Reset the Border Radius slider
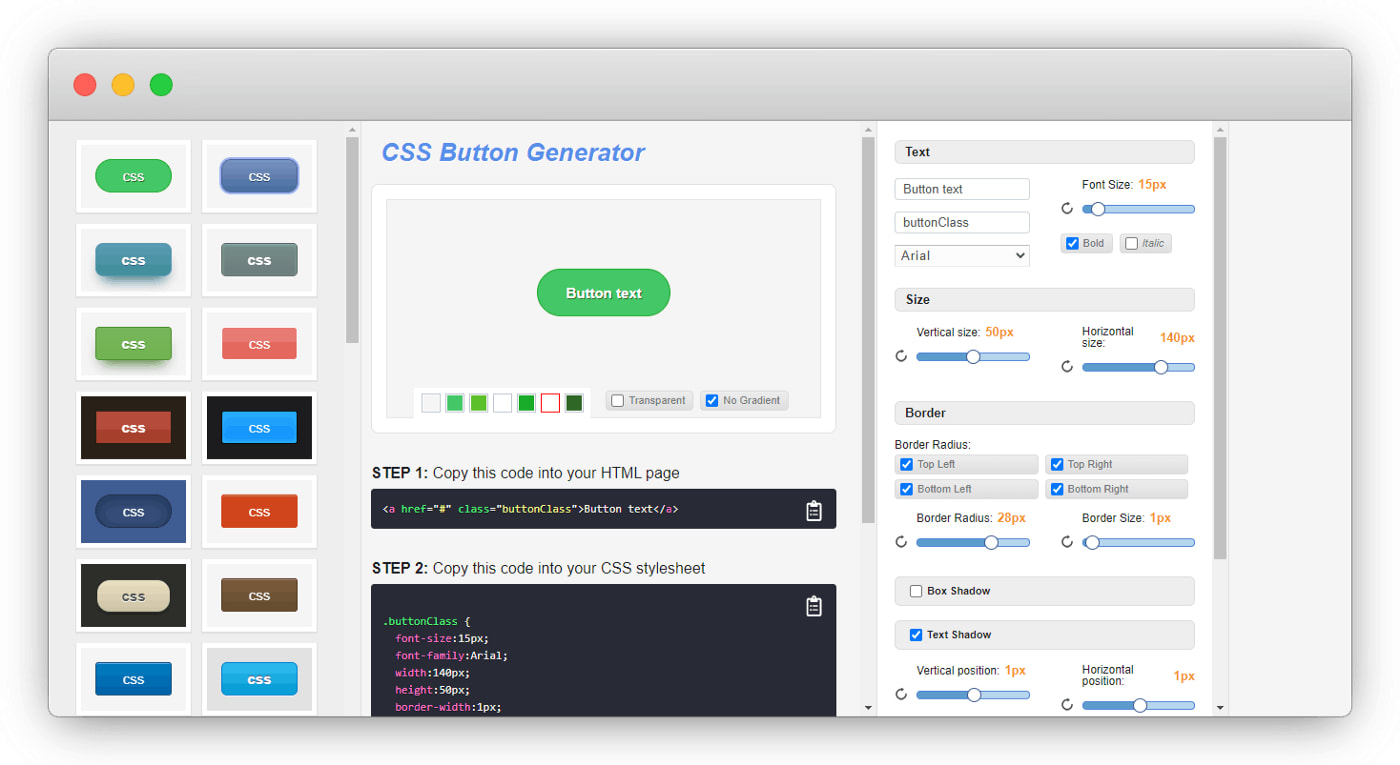The image size is (1400, 765). click(901, 542)
